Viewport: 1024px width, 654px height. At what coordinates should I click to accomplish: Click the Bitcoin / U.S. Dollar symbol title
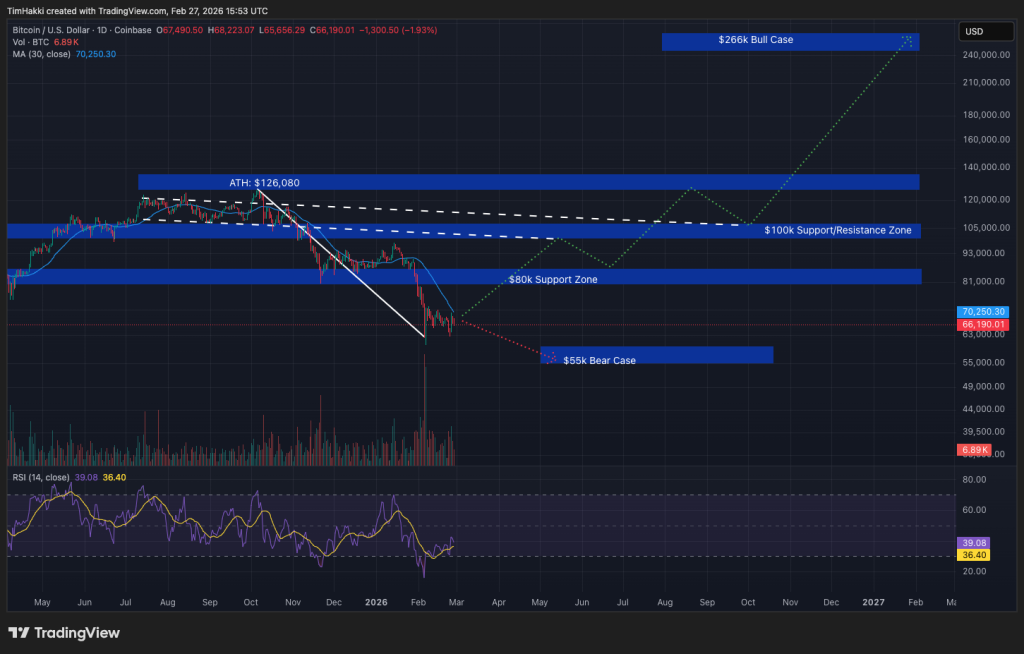[x=57, y=30]
